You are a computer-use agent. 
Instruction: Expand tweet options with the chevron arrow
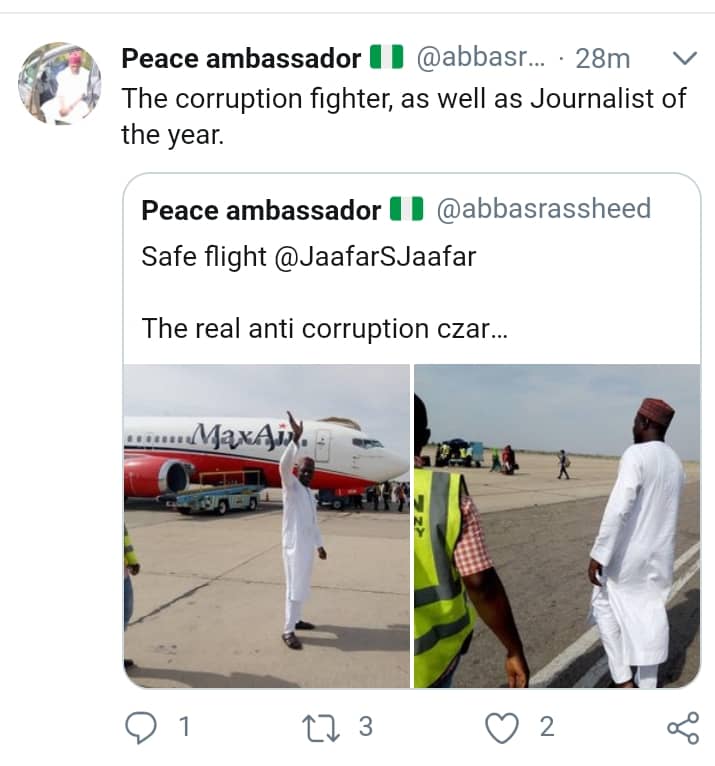(684, 58)
